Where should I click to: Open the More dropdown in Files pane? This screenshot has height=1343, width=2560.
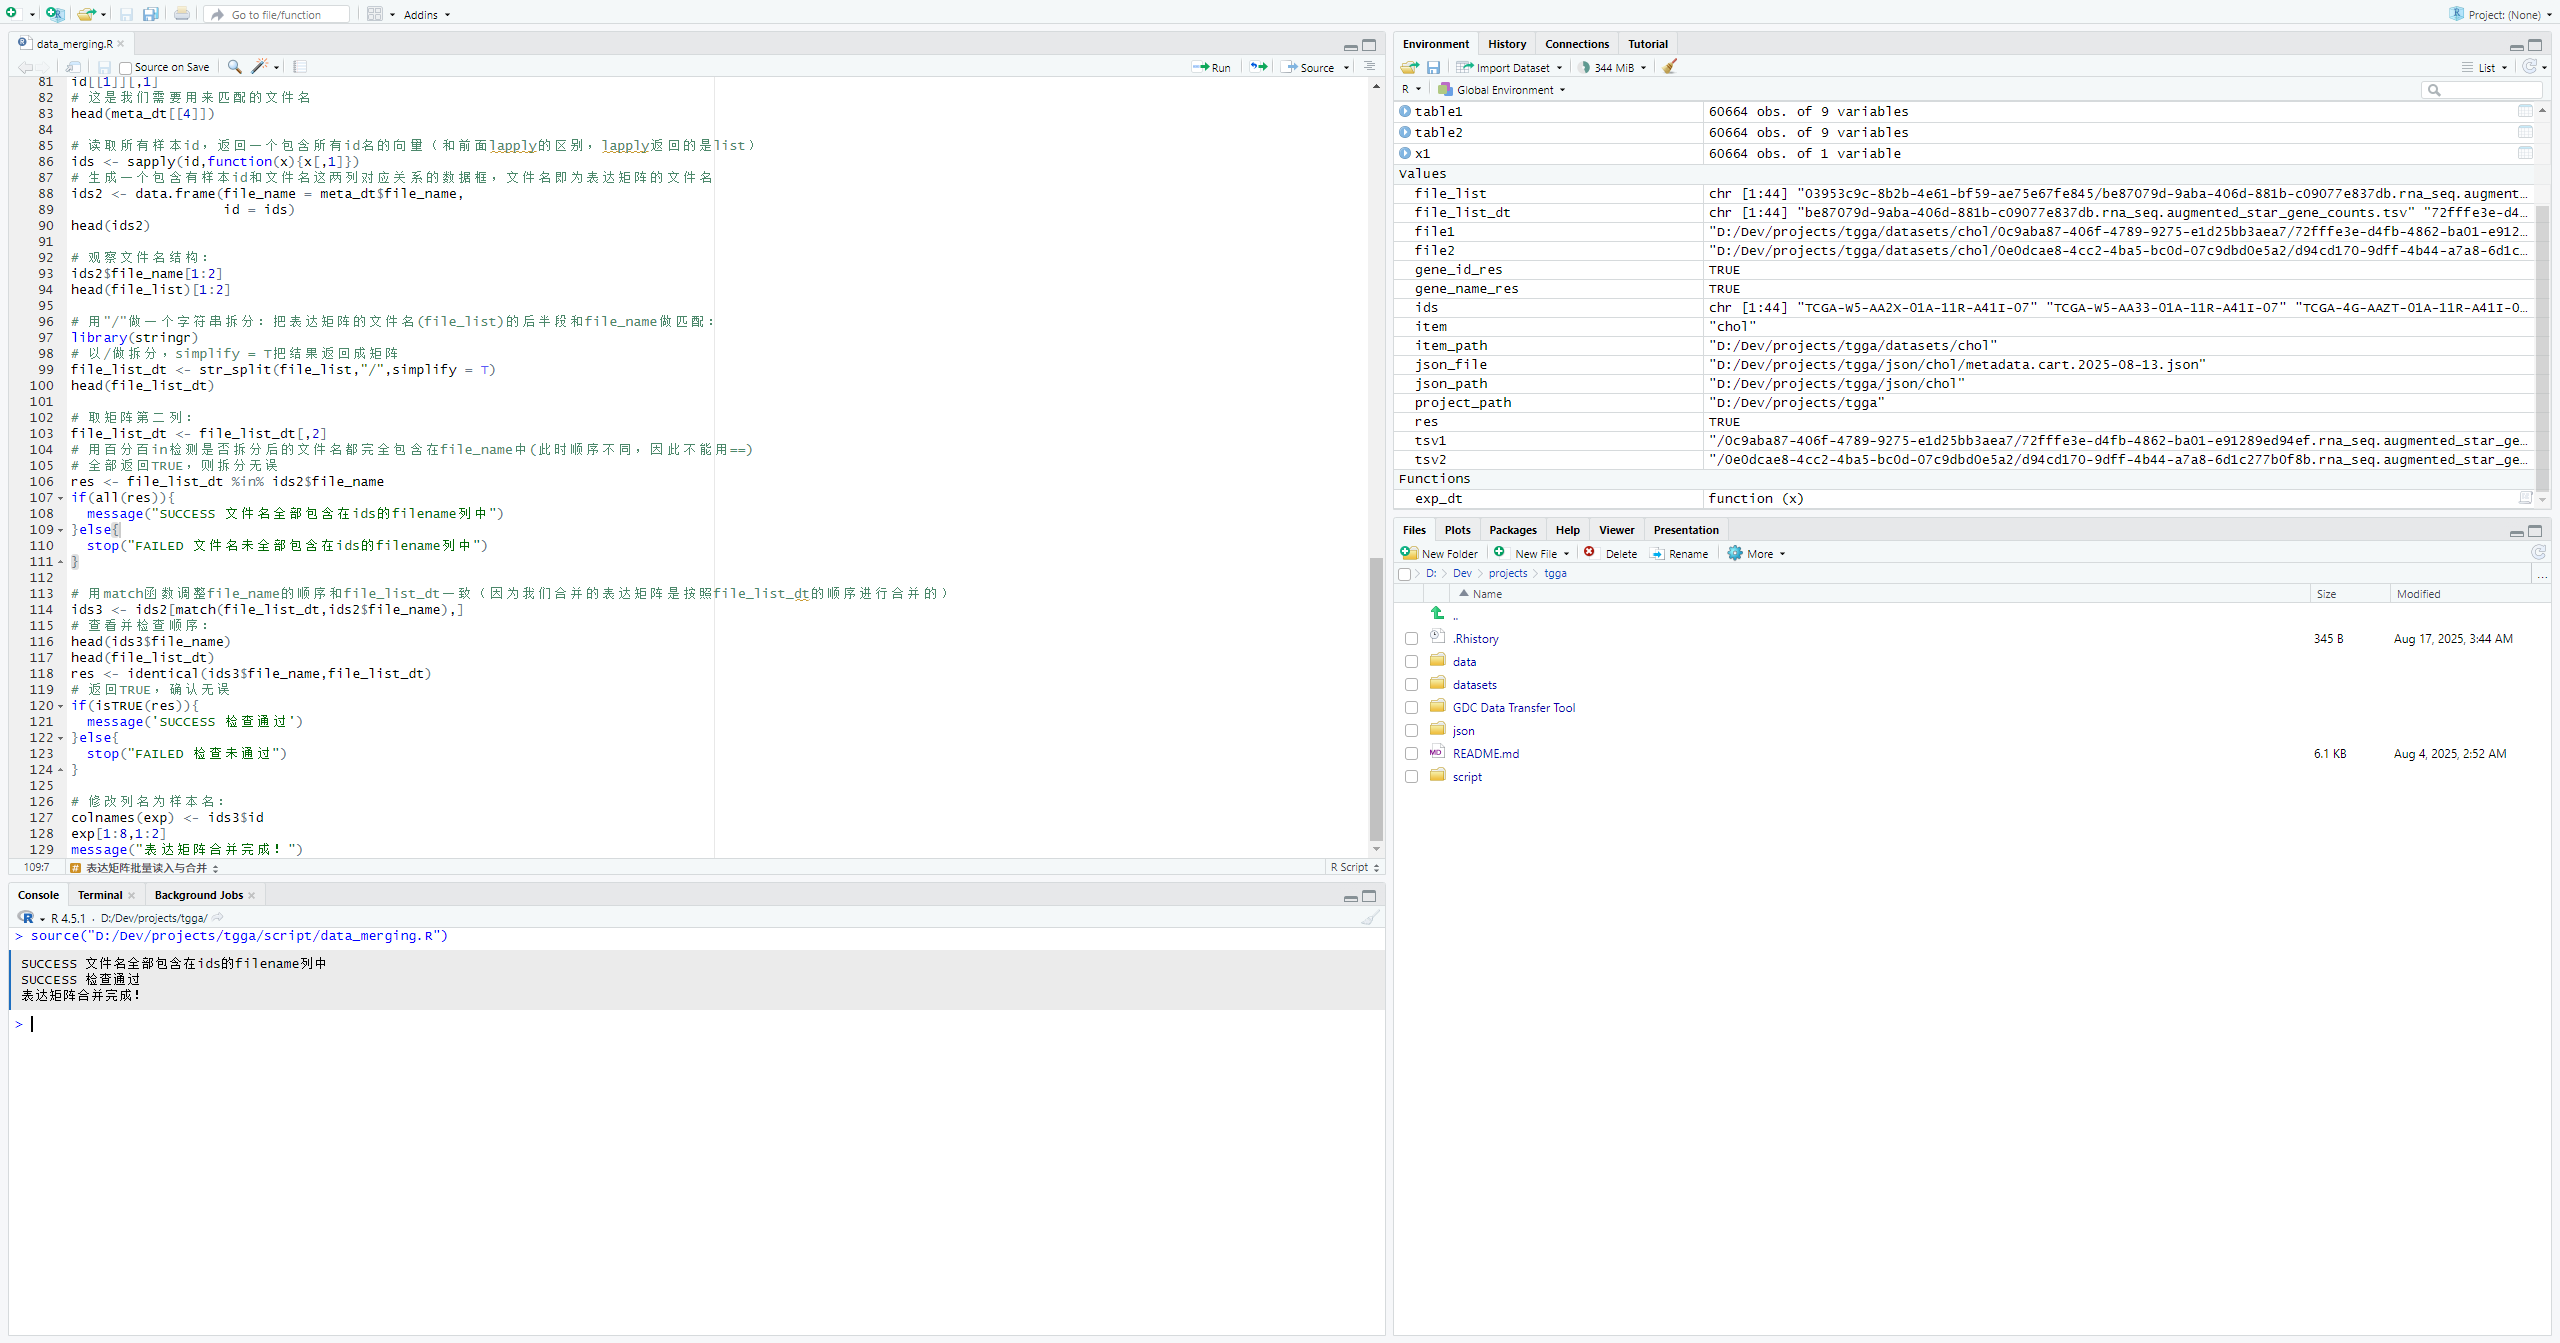(x=1756, y=553)
